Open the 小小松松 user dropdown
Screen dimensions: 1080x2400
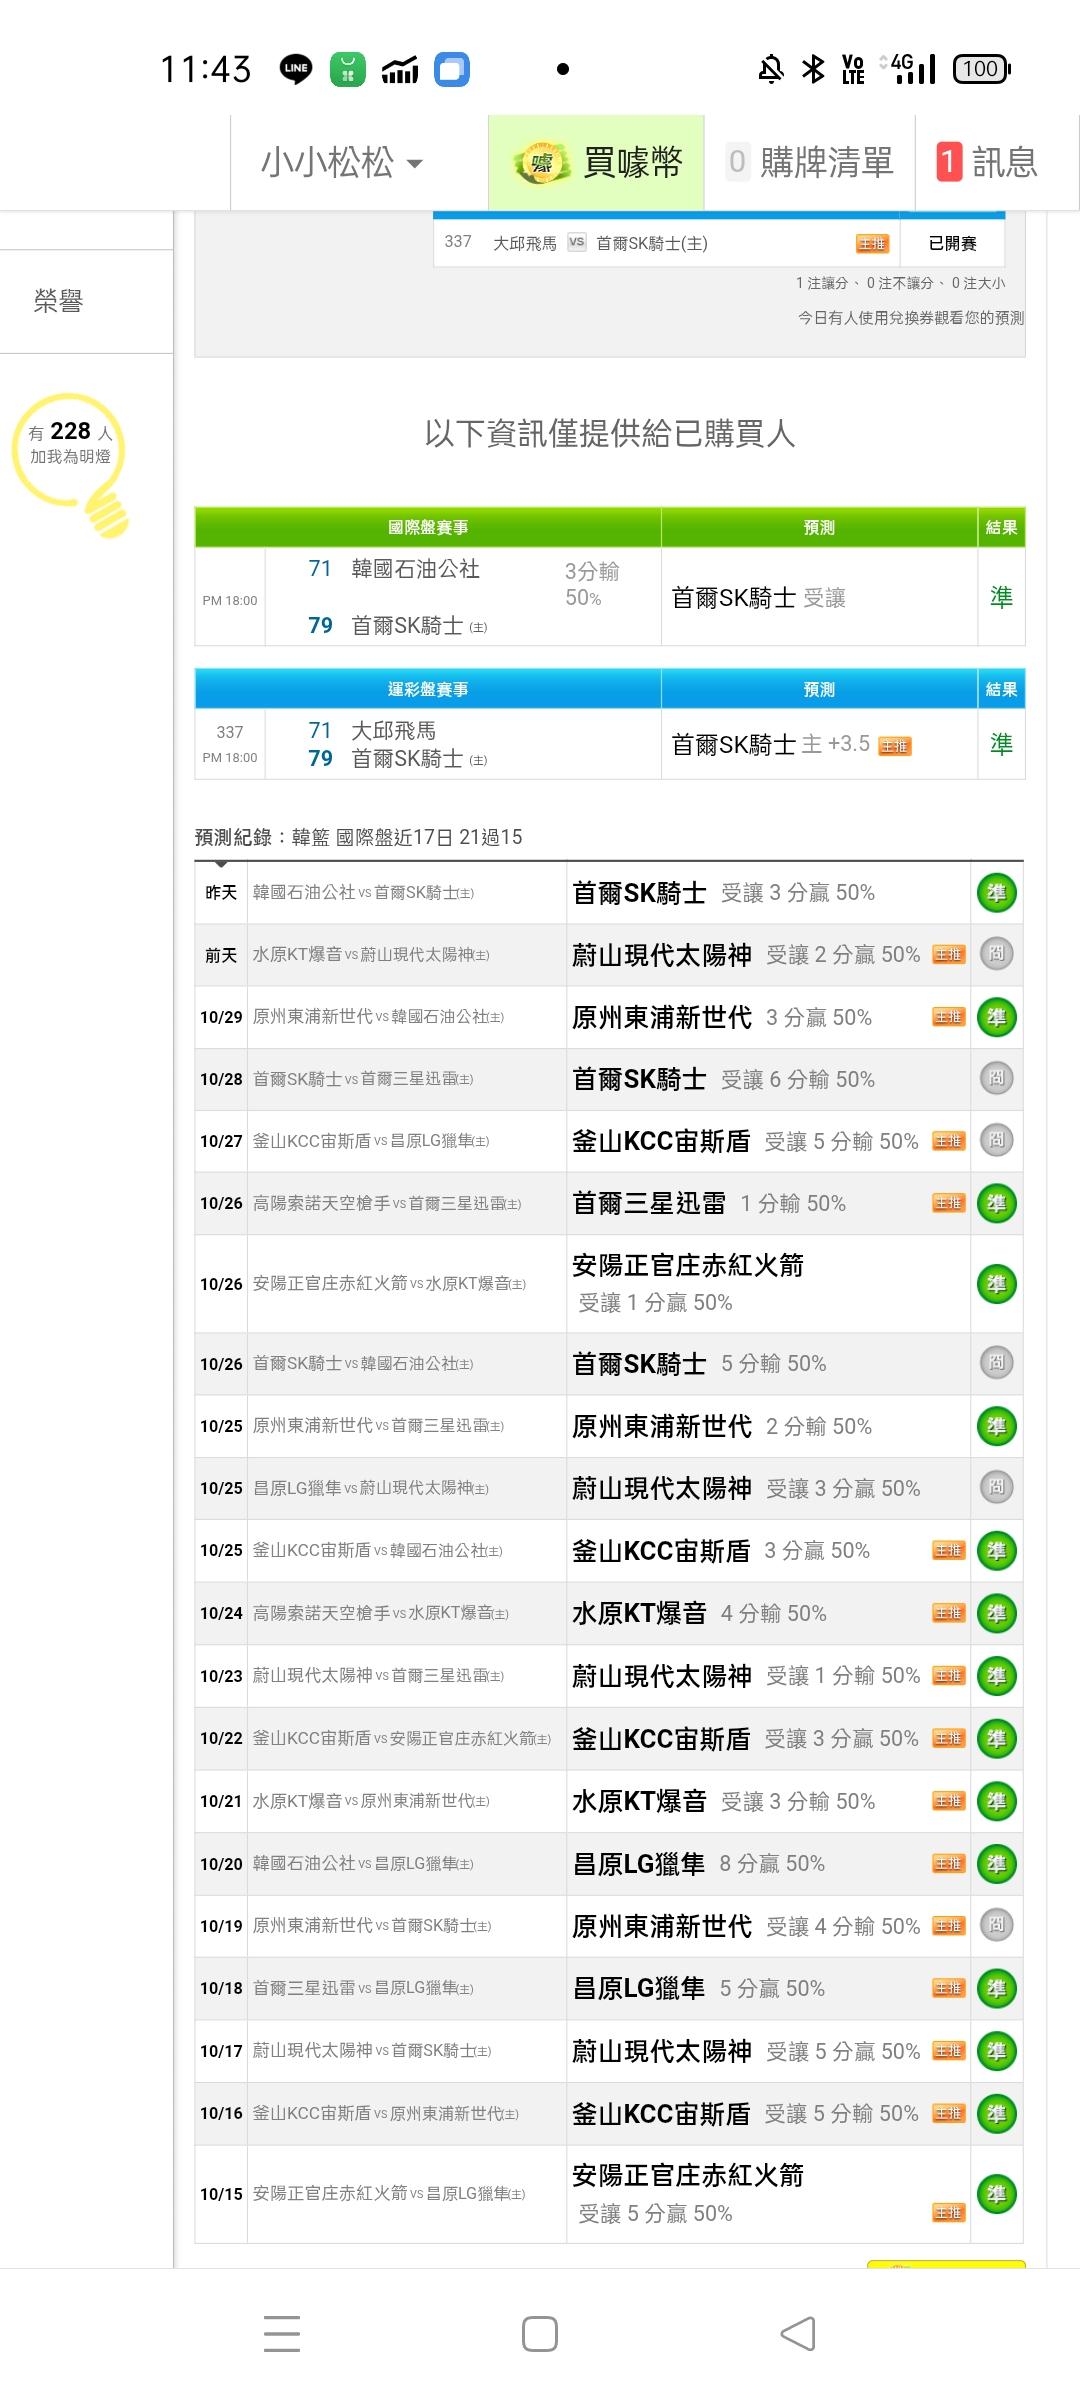click(x=342, y=162)
